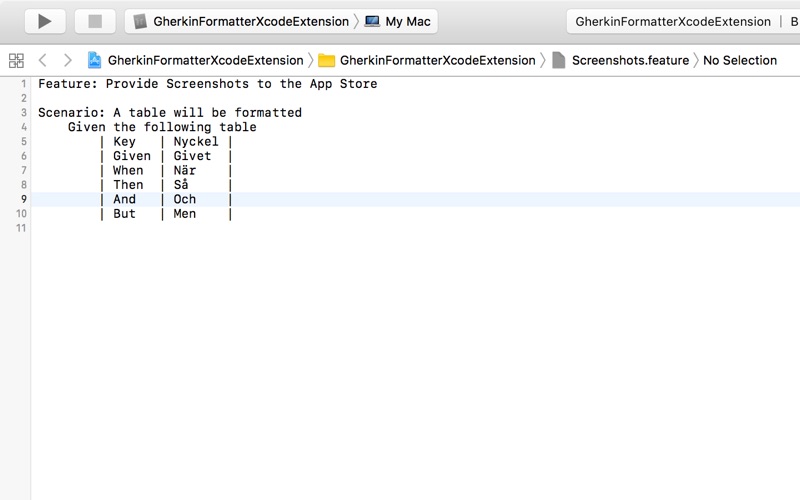Click the word 'När' in the table
Image resolution: width=800 pixels, height=500 pixels.
pos(185,170)
